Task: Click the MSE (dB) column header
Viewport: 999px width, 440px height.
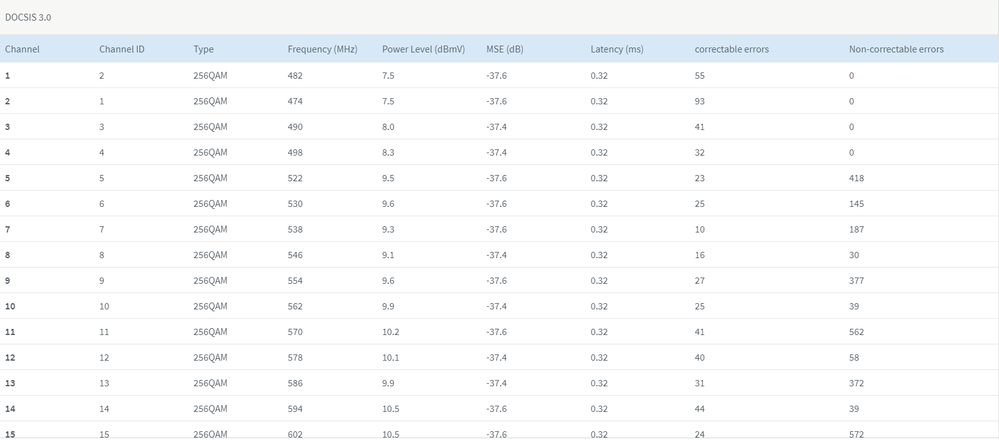Action: pos(507,49)
